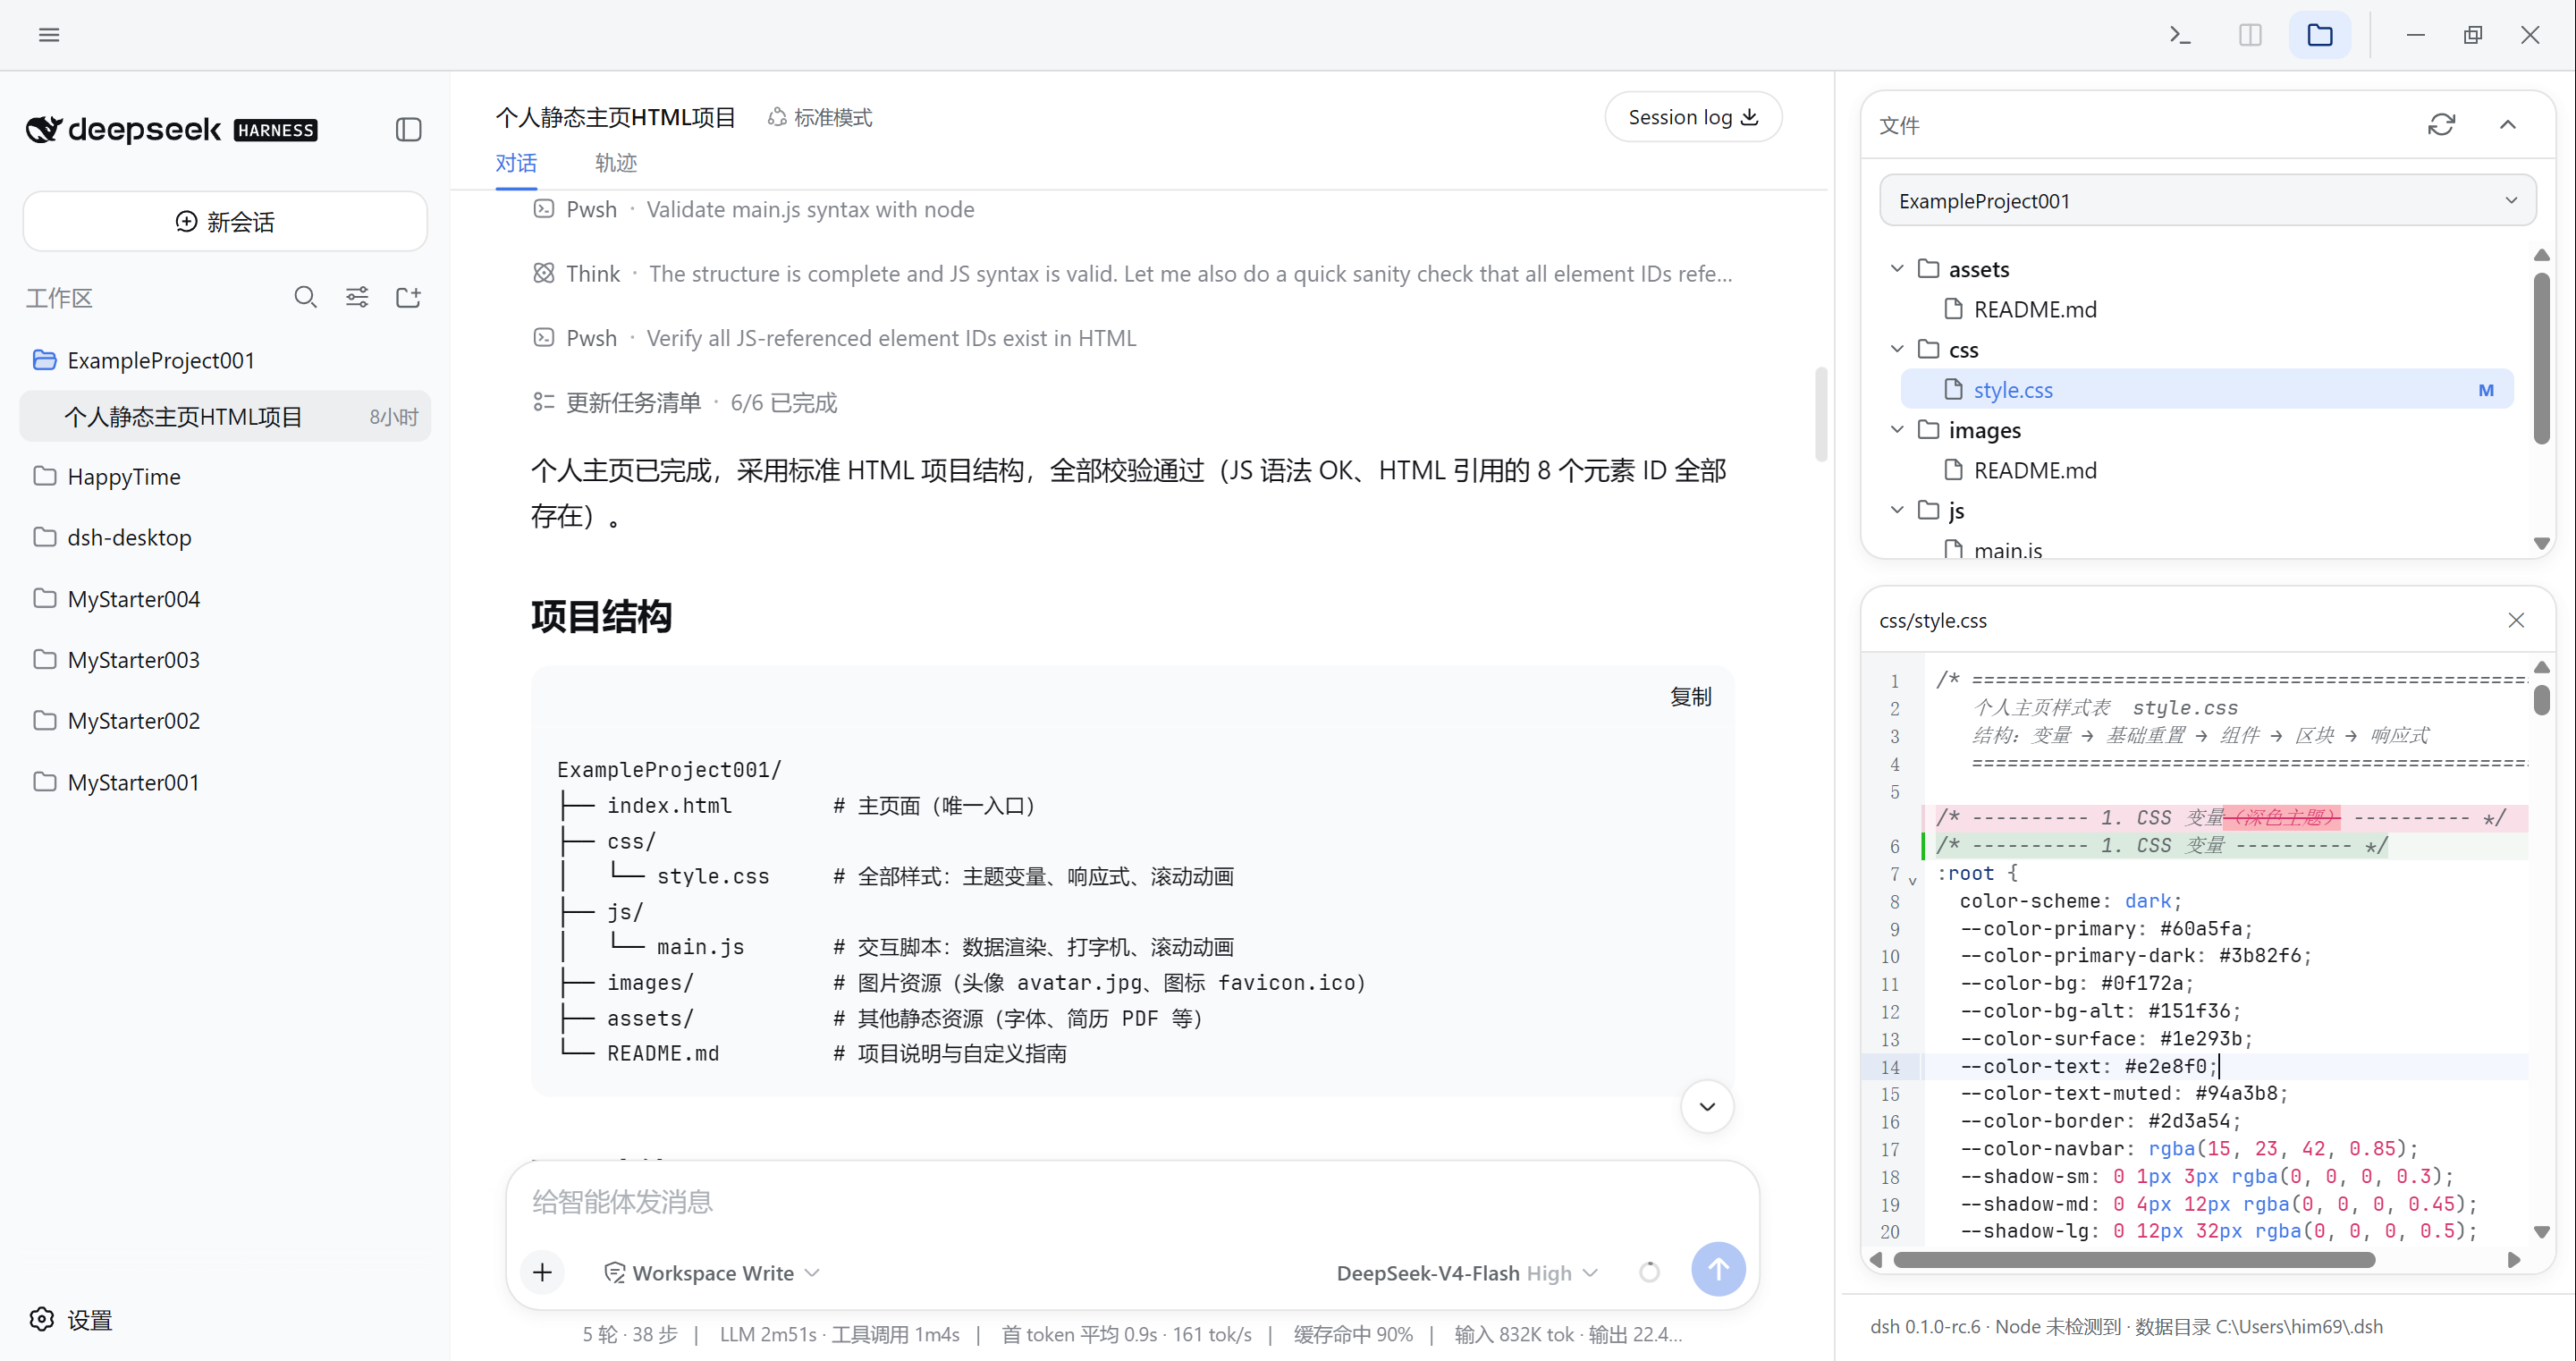Open the ExampleProject001 project dropdown
Image resolution: width=2576 pixels, height=1361 pixels.
pyautogui.click(x=2207, y=200)
